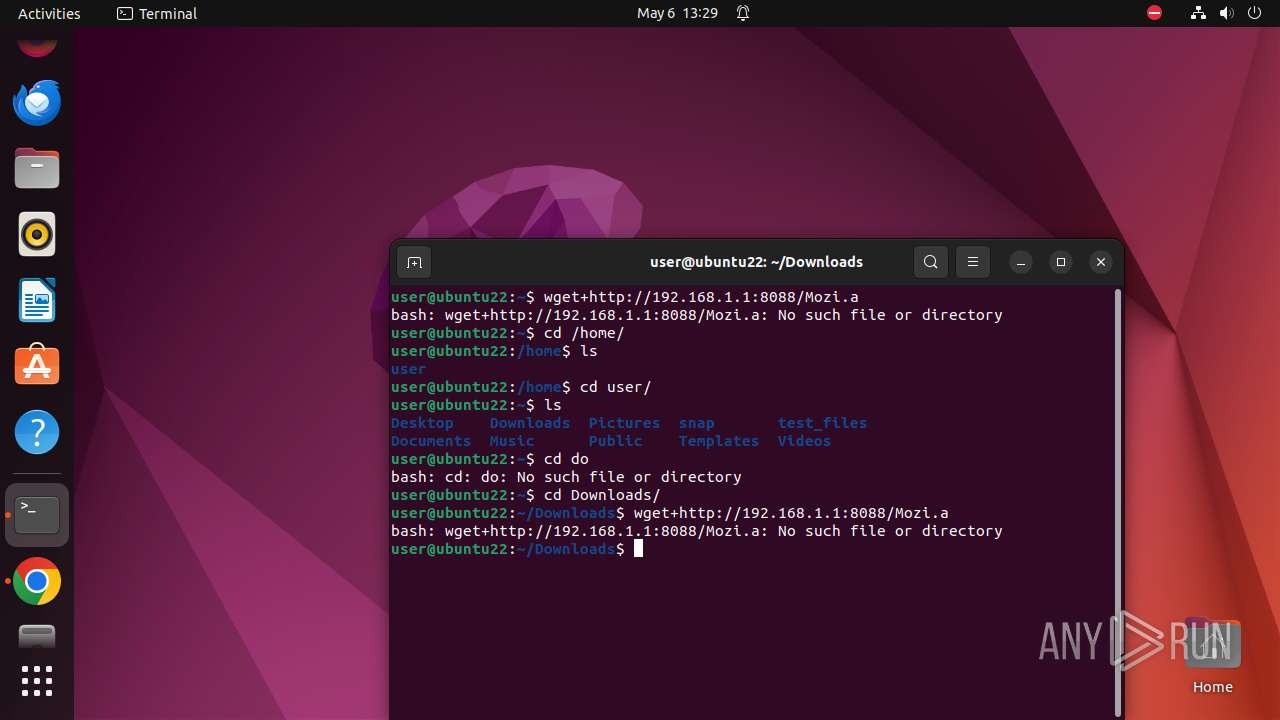Open Rhythmbox music player in dock
1280x720 pixels.
tap(37, 234)
